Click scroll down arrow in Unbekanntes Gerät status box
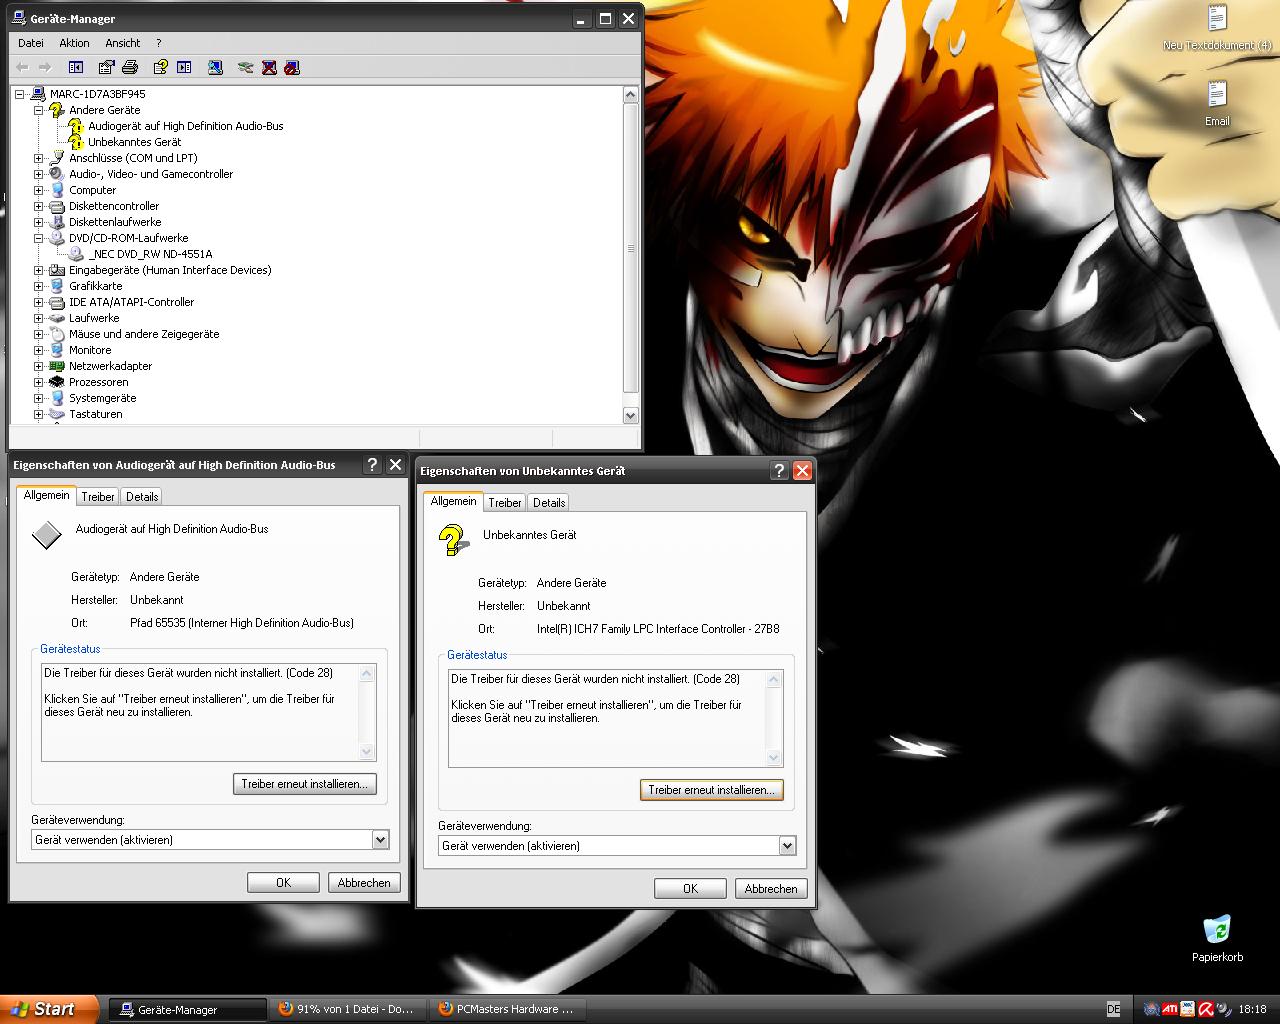Screen dimensions: 1280x1024 point(773,759)
